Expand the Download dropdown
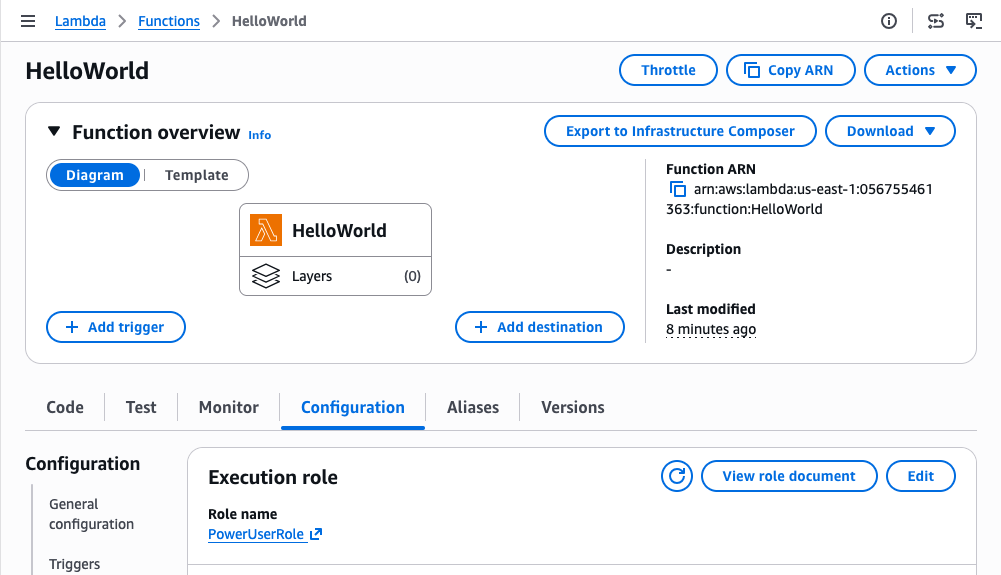This screenshot has height=575, width=1001. [x=890, y=131]
